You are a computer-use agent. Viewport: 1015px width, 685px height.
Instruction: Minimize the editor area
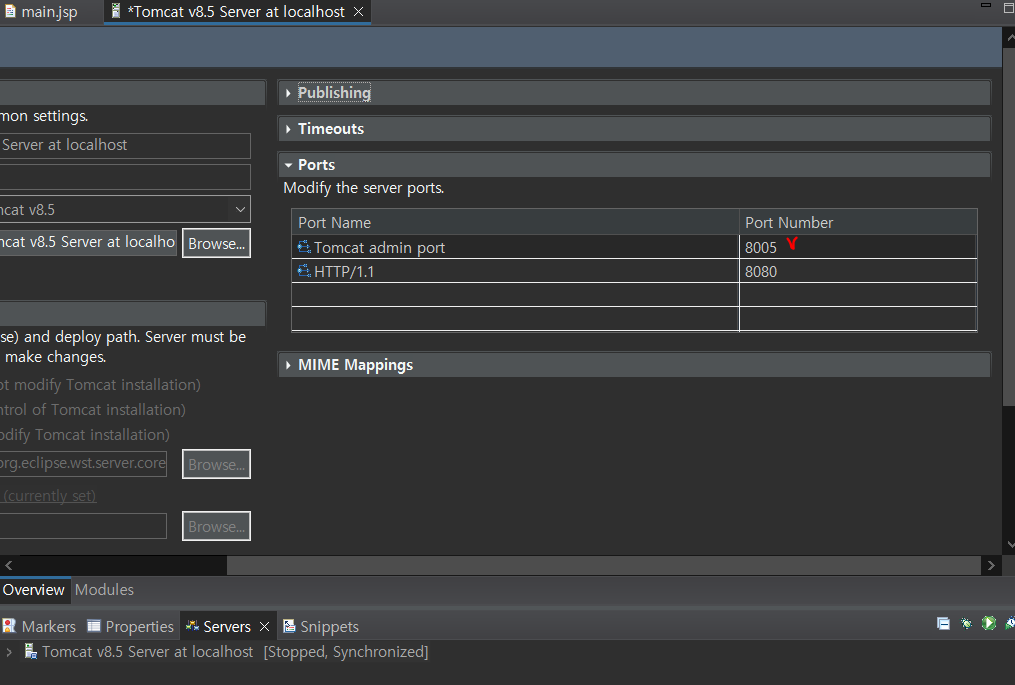[x=986, y=5]
